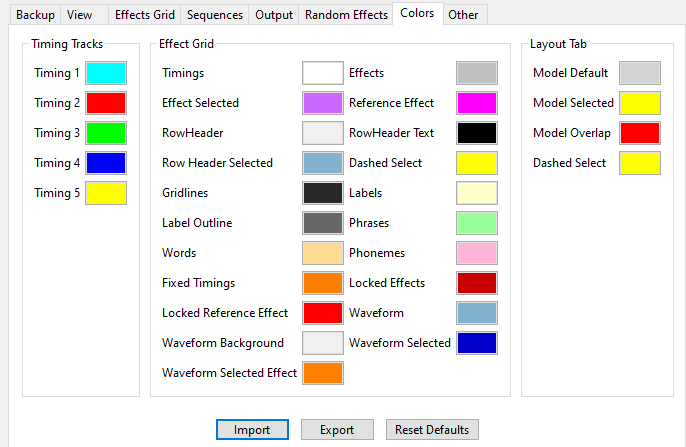Select the Other tab
686x447 pixels.
[463, 15]
